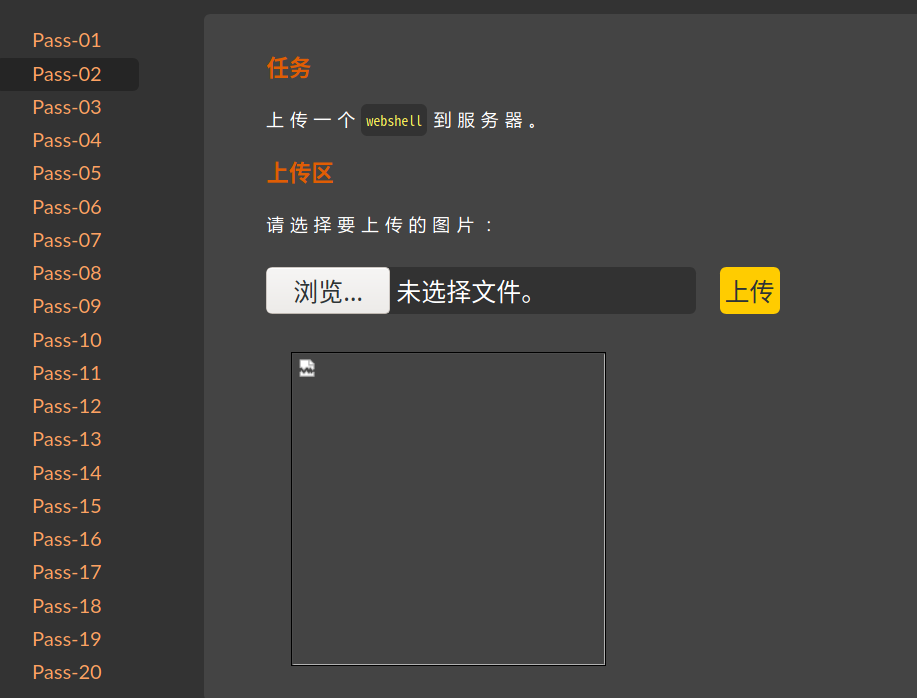Open the Pass-18 level

pyautogui.click(x=66, y=605)
